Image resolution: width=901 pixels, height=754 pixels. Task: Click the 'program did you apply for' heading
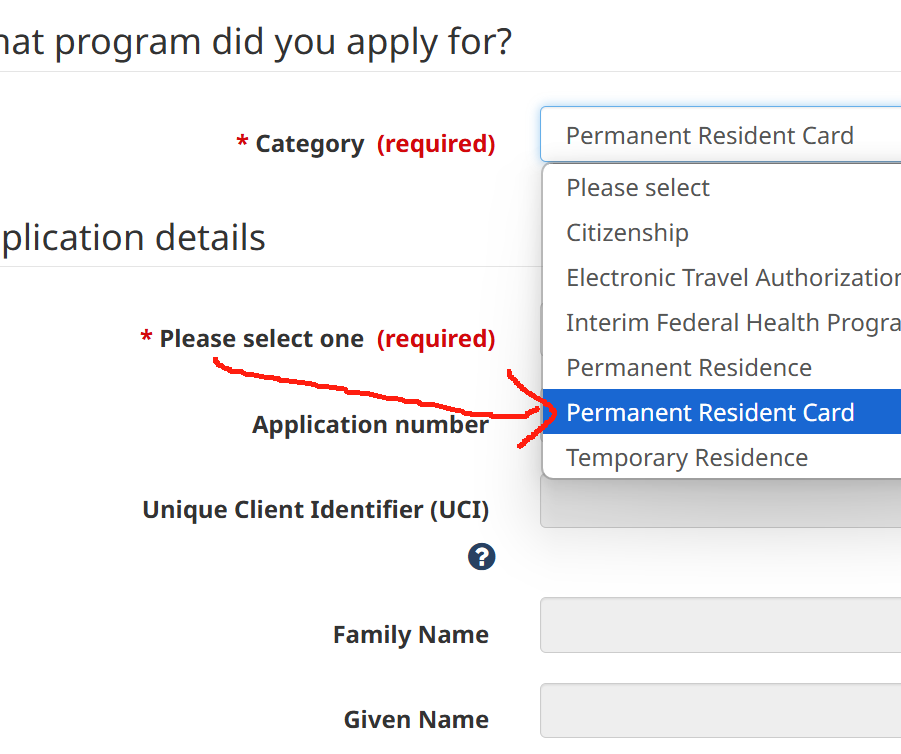pos(255,42)
